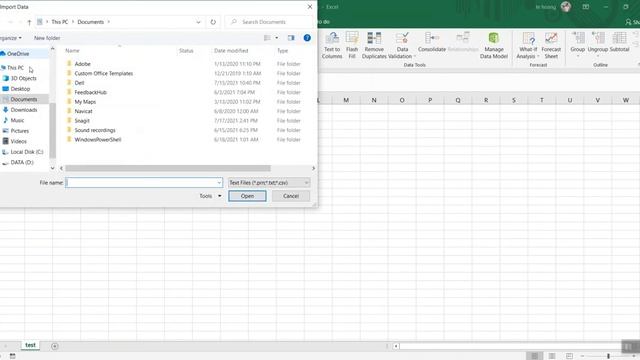The image size is (640, 360).
Task: Select the Consolidate tool
Action: tap(431, 42)
